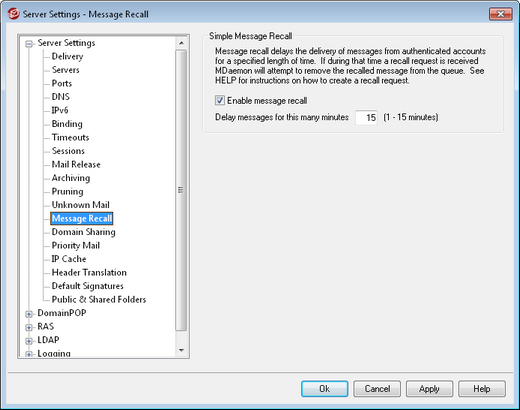Expand the LDAP tree node

pos(29,341)
